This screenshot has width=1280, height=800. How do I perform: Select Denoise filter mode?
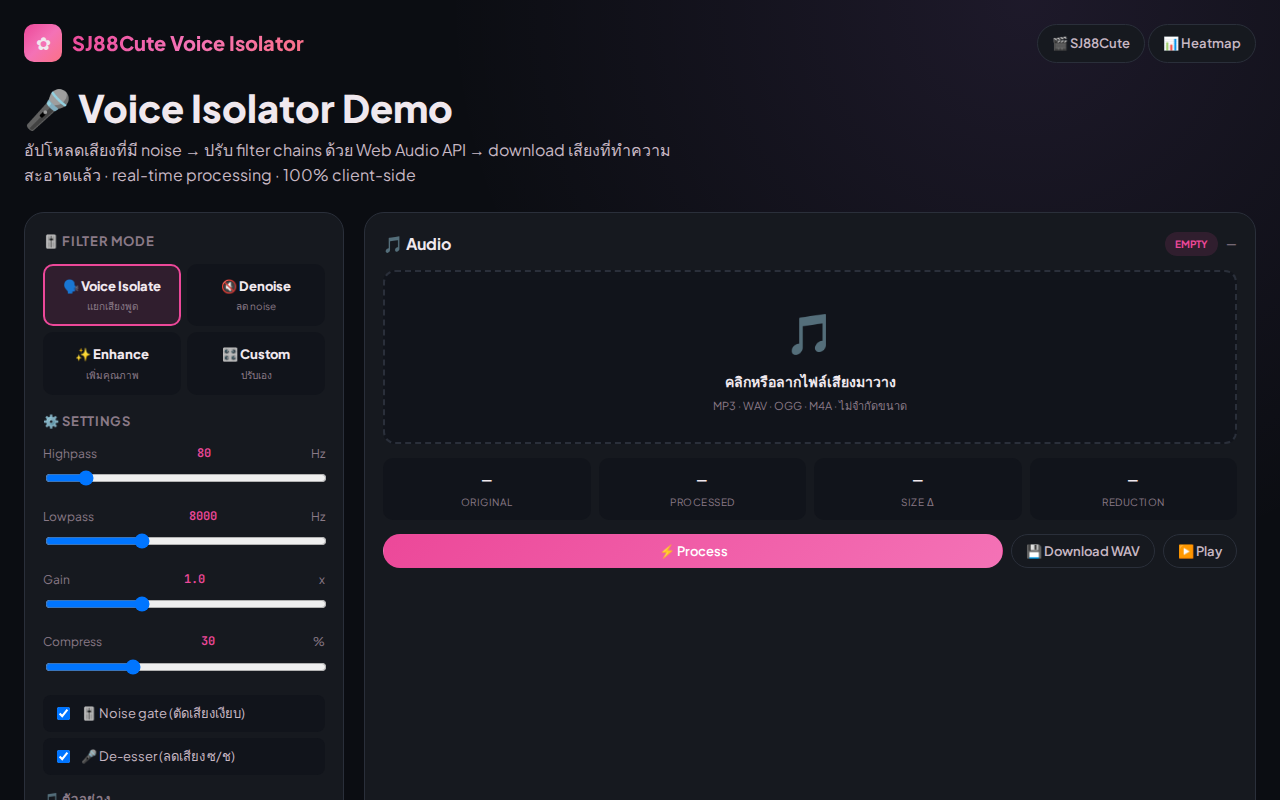(x=256, y=295)
